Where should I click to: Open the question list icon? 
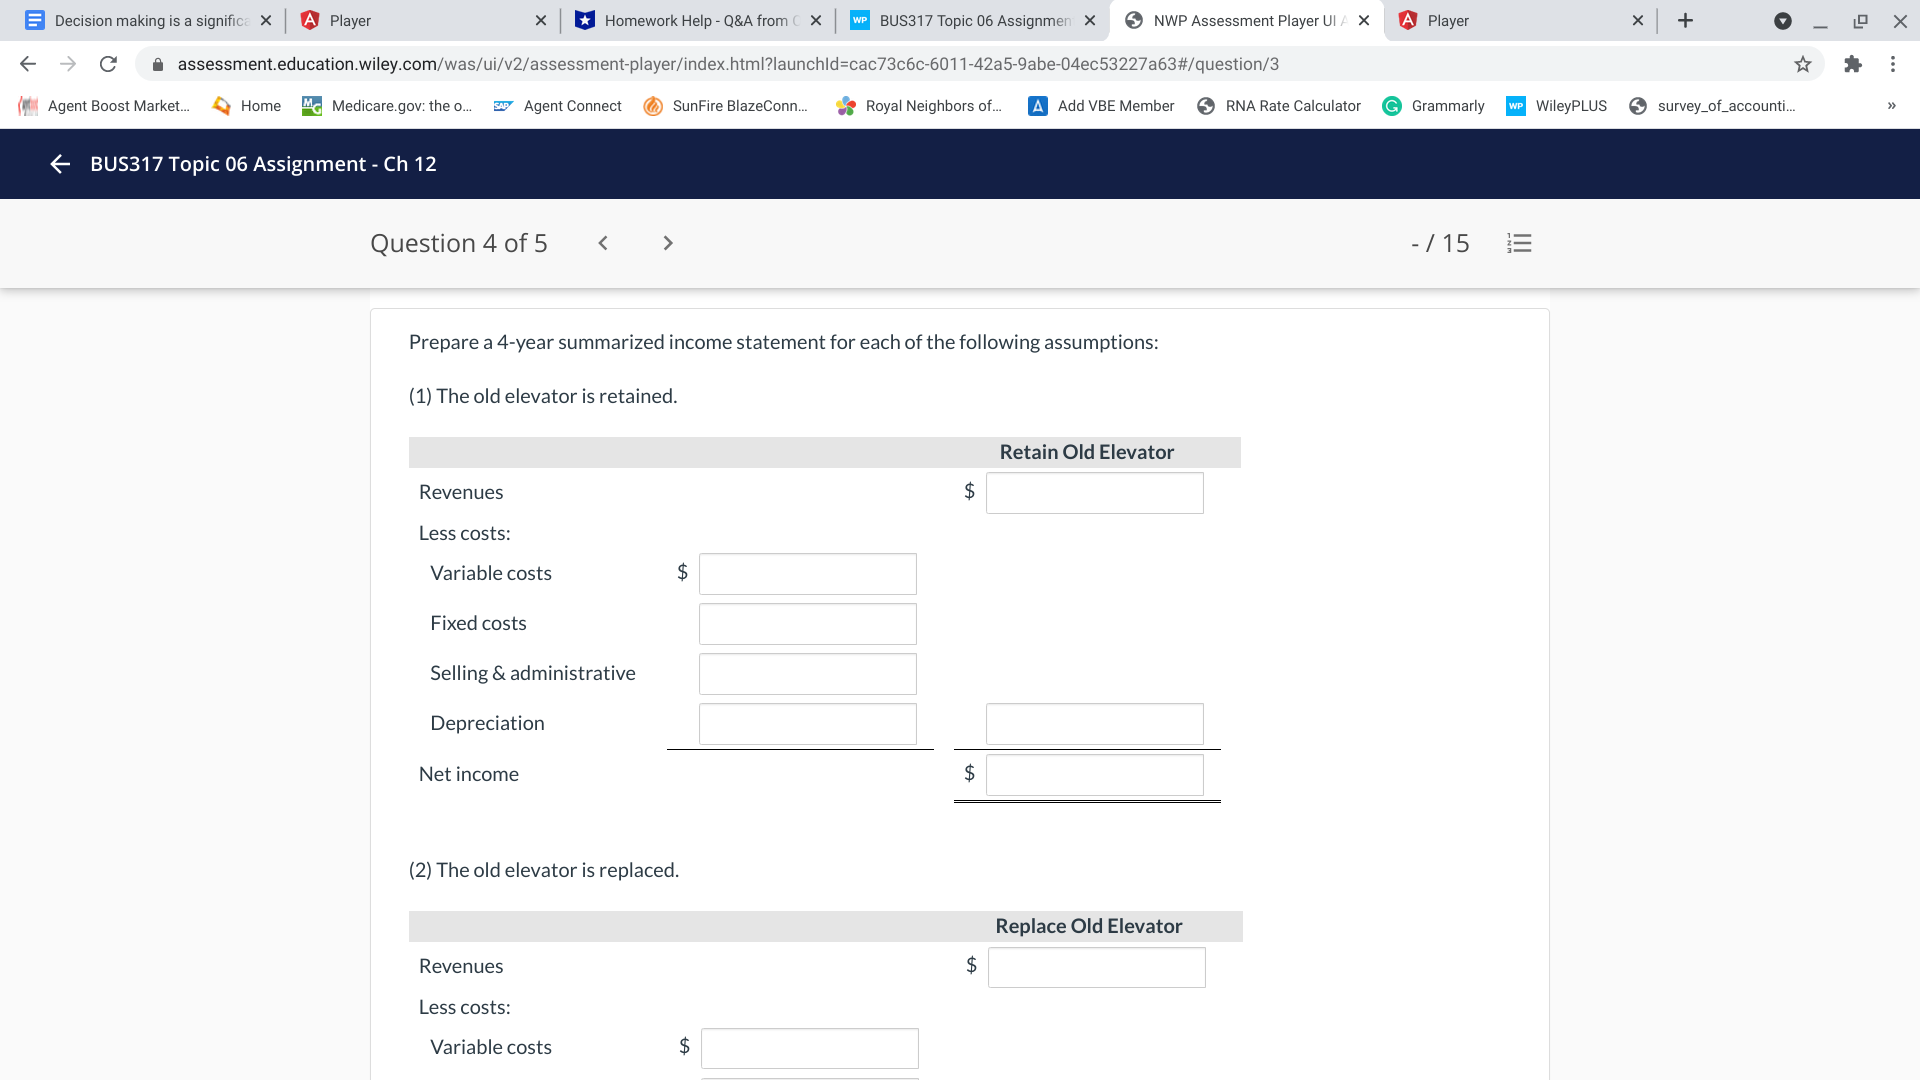(x=1519, y=243)
